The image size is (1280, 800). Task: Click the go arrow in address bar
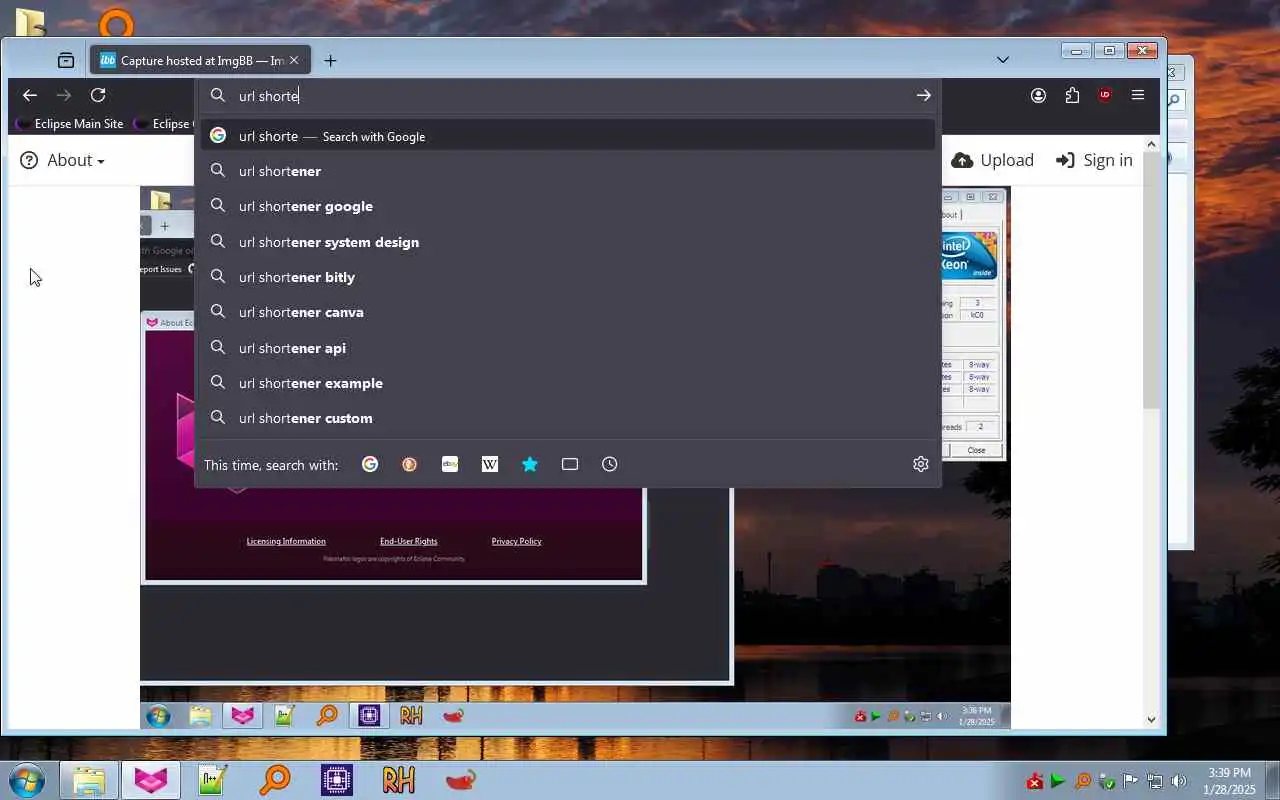point(923,95)
